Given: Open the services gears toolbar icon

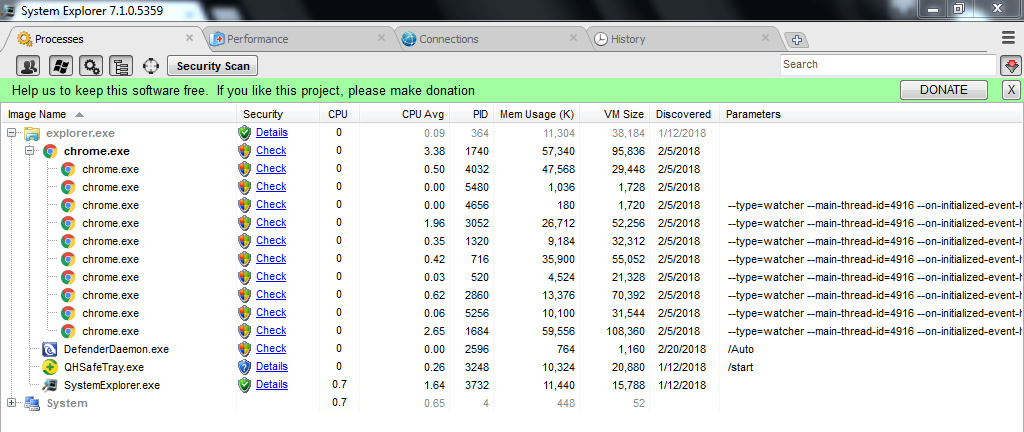Looking at the screenshot, I should tap(91, 65).
